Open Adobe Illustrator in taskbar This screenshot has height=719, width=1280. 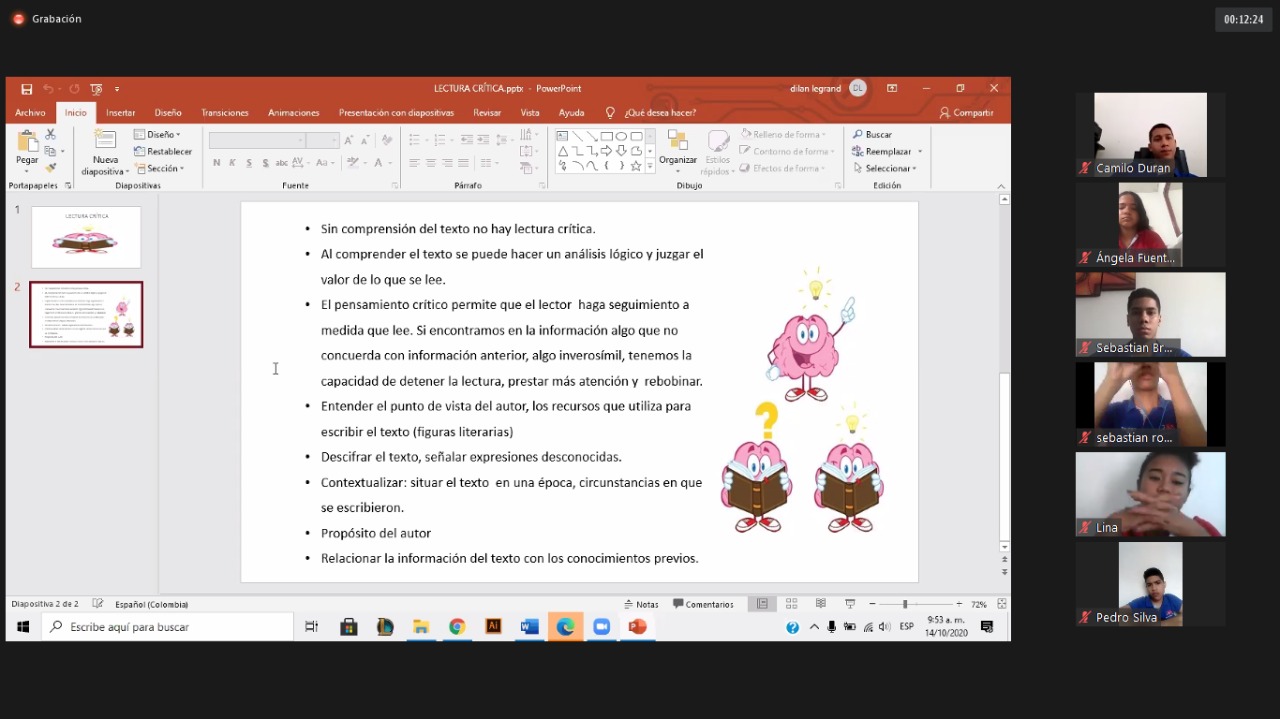pyautogui.click(x=493, y=627)
